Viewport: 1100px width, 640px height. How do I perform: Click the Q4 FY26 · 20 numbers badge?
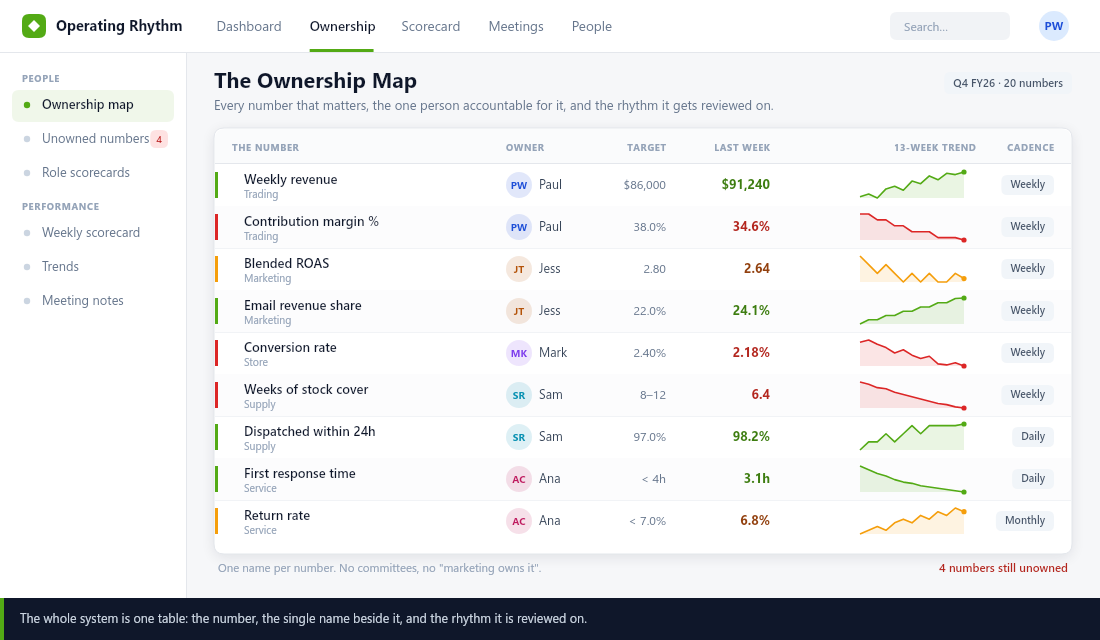coord(1007,83)
